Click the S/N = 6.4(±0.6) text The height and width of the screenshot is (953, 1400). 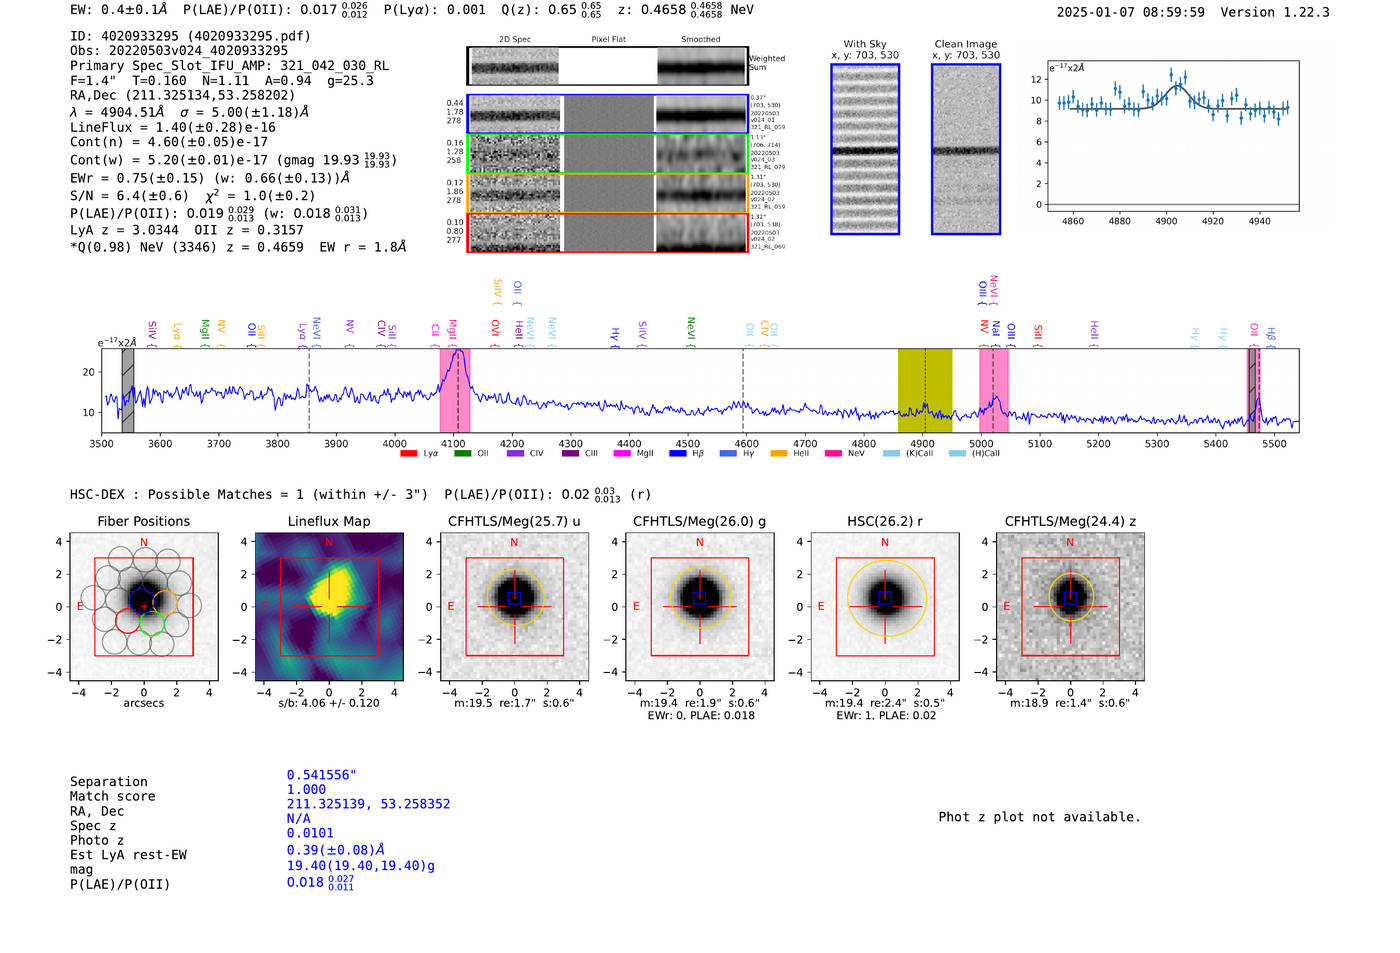pyautogui.click(x=129, y=196)
